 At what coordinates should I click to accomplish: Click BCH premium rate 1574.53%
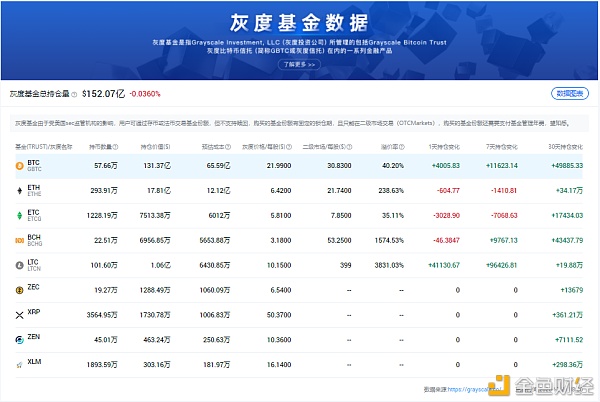[x=389, y=240]
